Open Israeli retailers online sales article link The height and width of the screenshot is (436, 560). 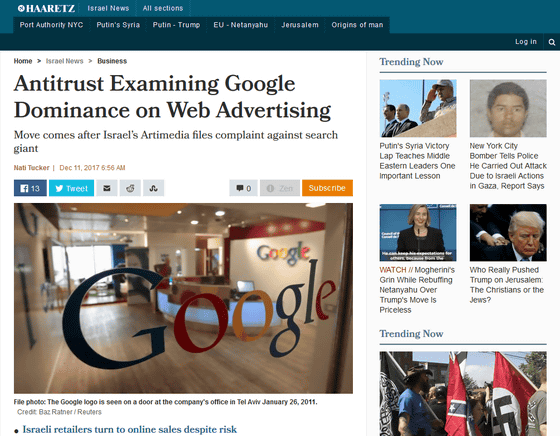(x=130, y=429)
